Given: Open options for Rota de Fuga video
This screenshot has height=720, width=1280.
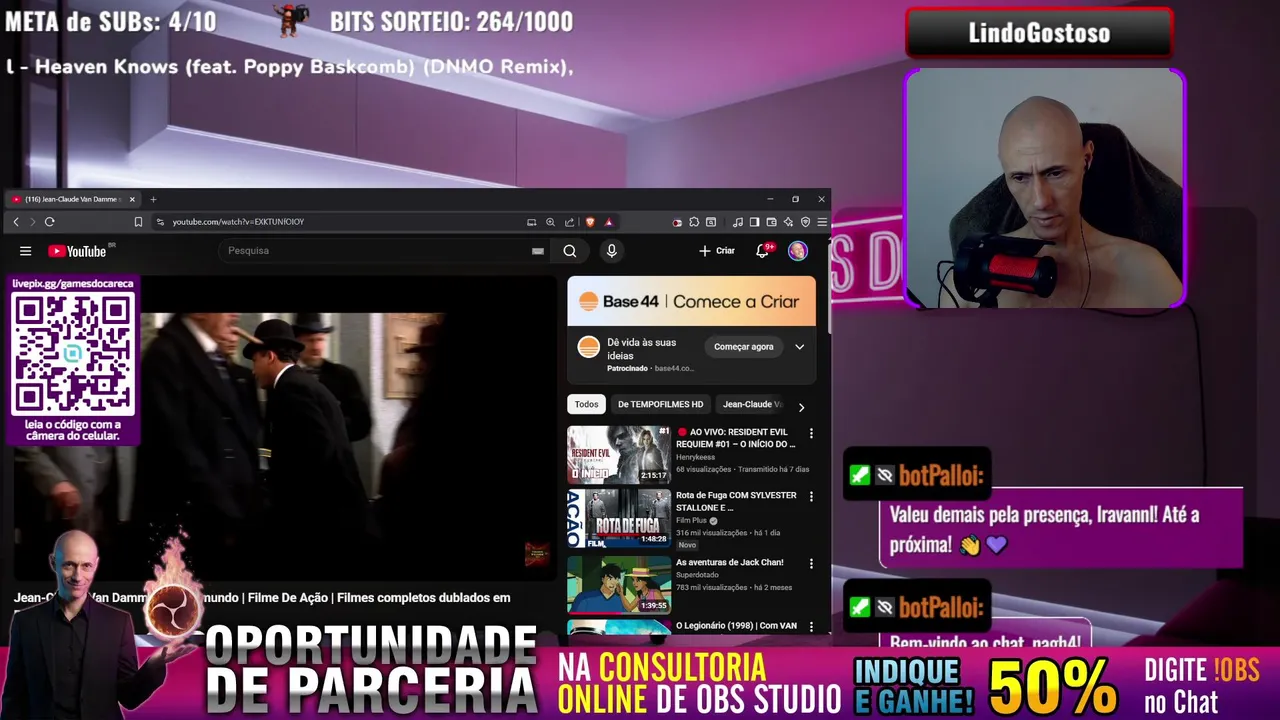Looking at the screenshot, I should [811, 497].
